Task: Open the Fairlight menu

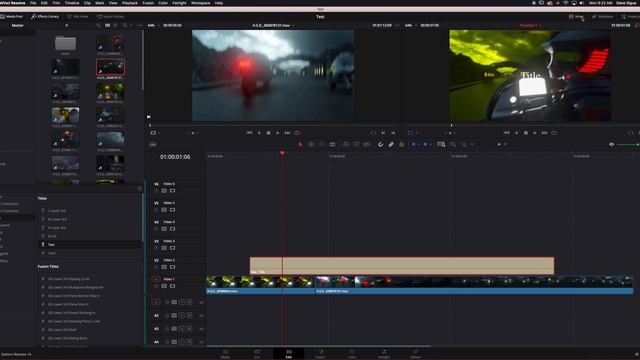Action: pyautogui.click(x=180, y=3)
